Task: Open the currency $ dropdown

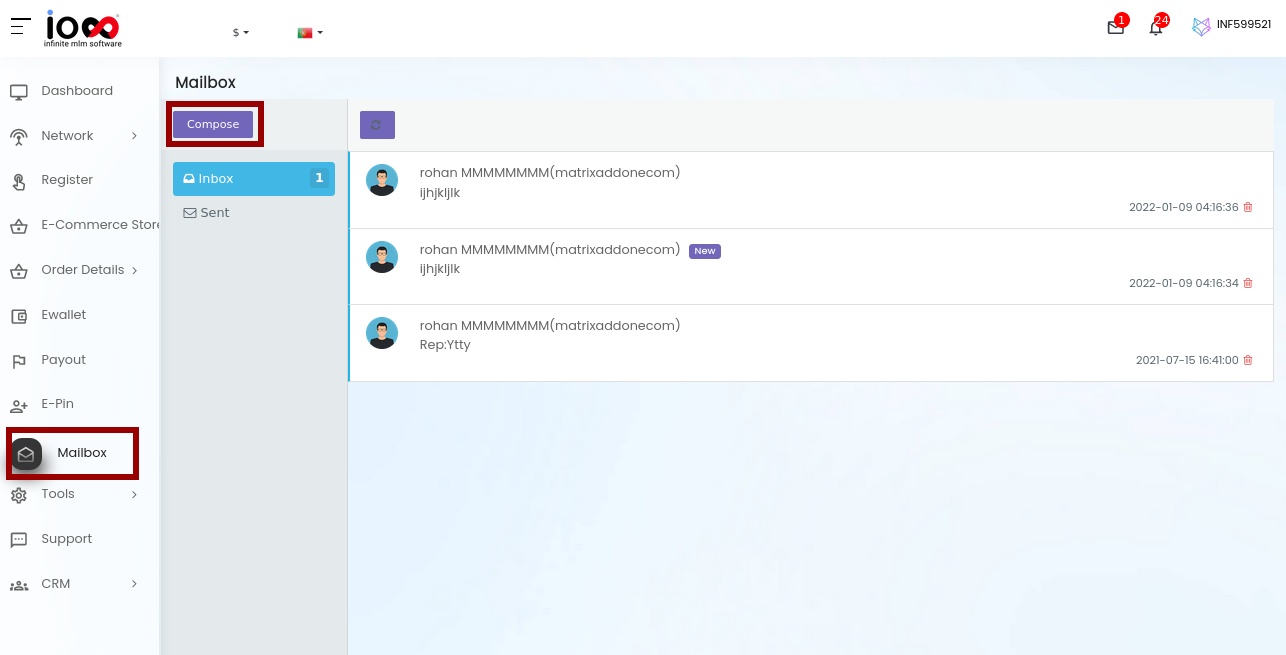Action: (241, 32)
